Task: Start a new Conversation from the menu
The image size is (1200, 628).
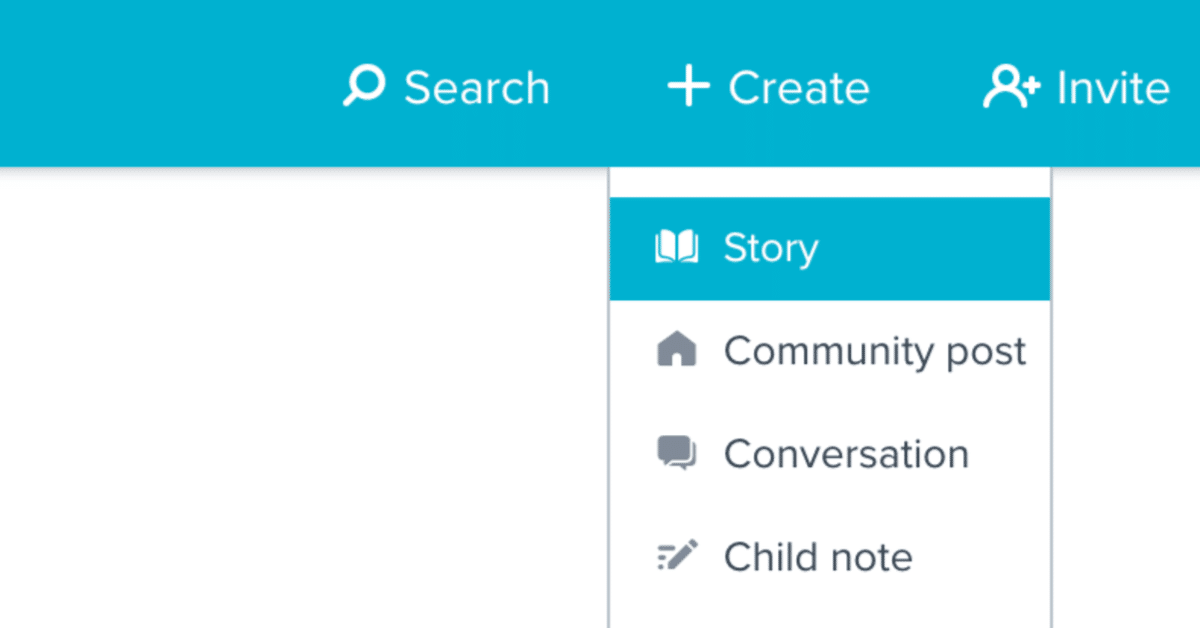Action: pyautogui.click(x=830, y=454)
